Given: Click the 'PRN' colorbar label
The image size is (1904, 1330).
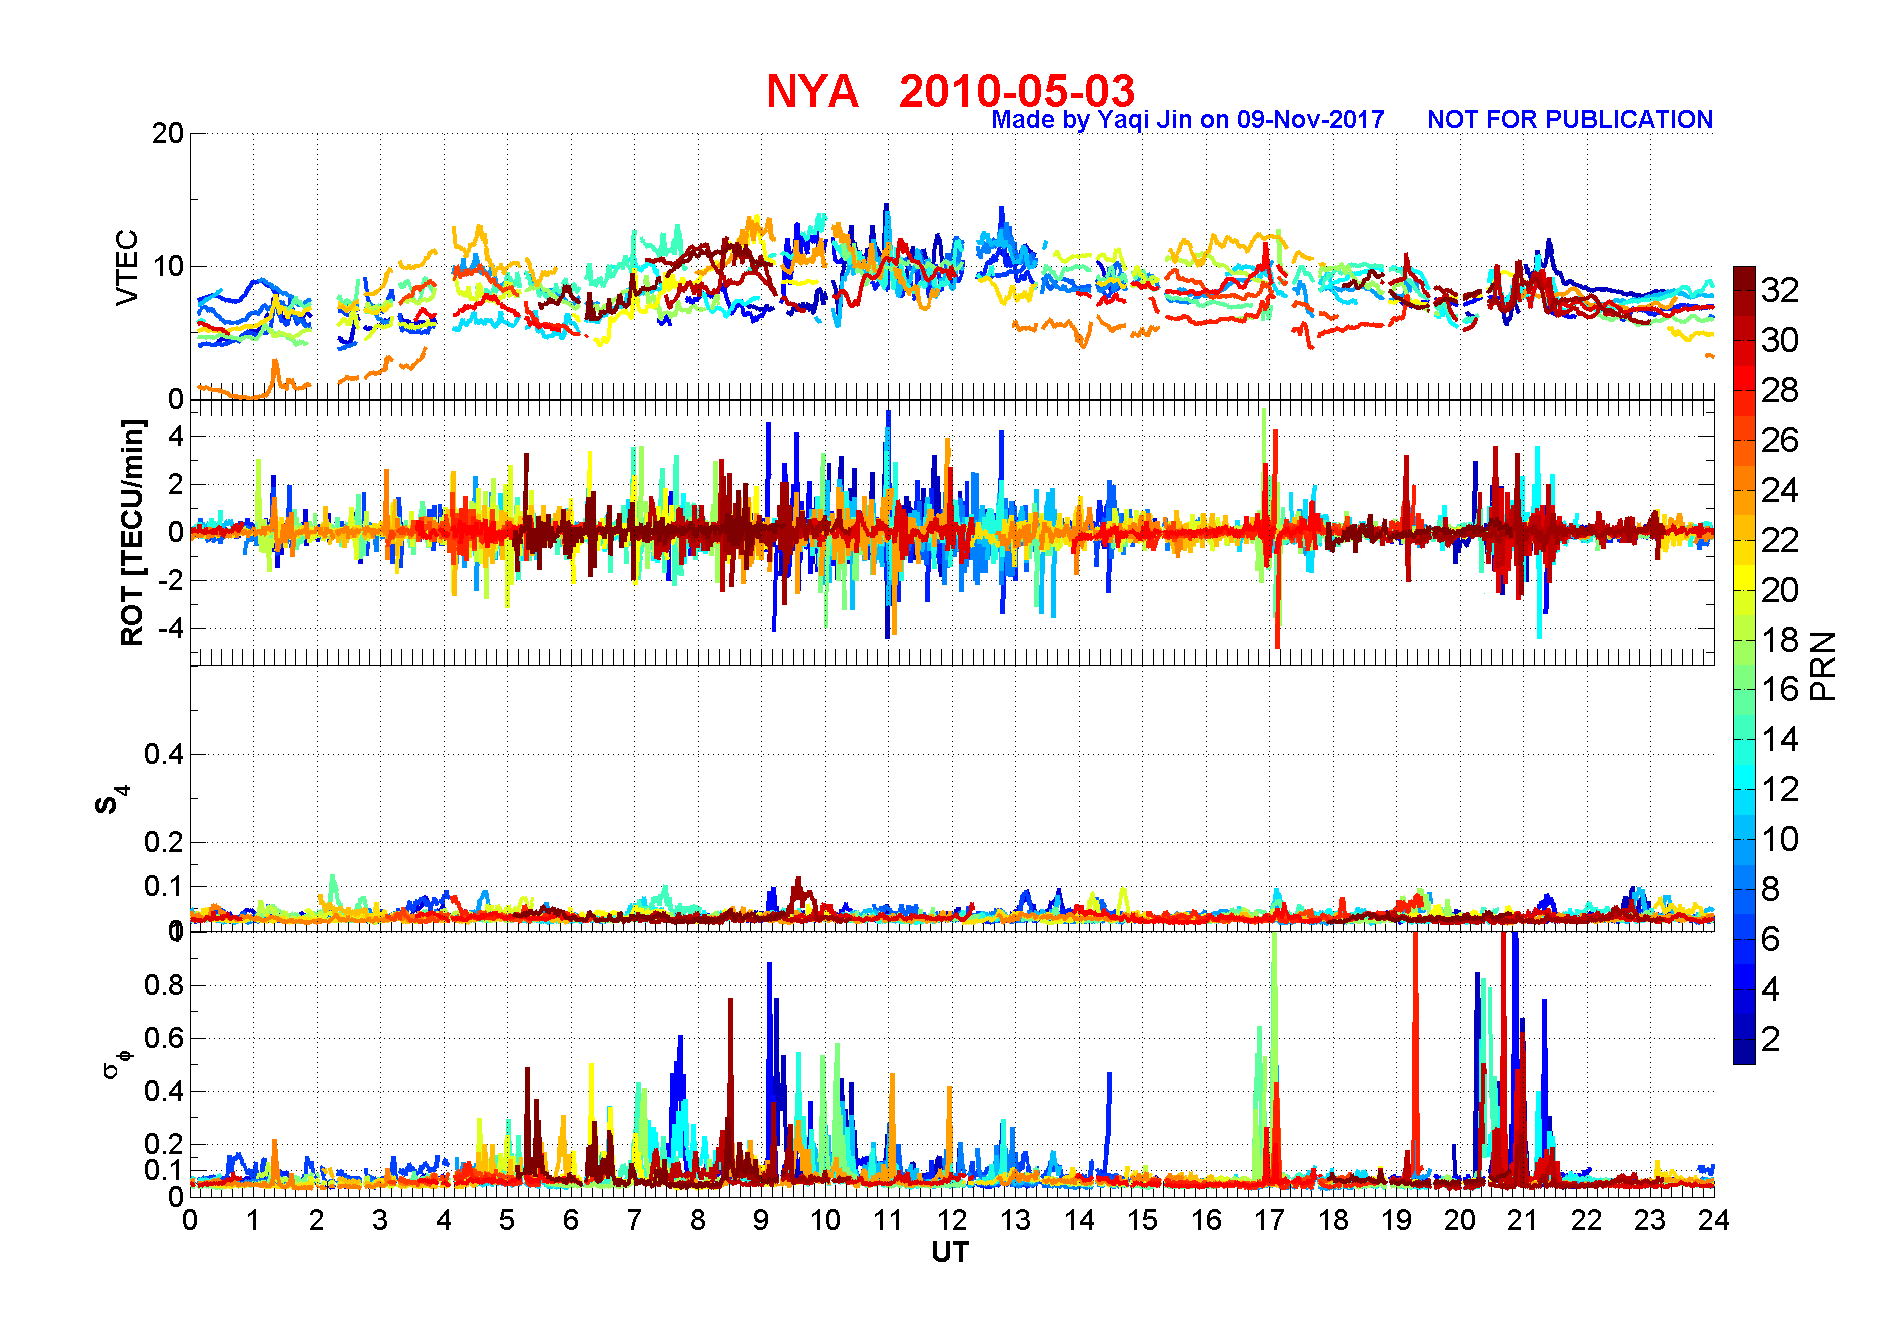Looking at the screenshot, I should (1823, 665).
